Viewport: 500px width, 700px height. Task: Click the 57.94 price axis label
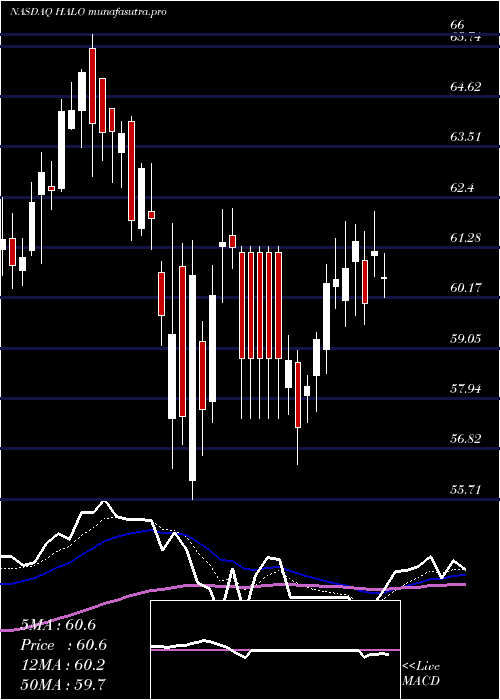[466, 389]
